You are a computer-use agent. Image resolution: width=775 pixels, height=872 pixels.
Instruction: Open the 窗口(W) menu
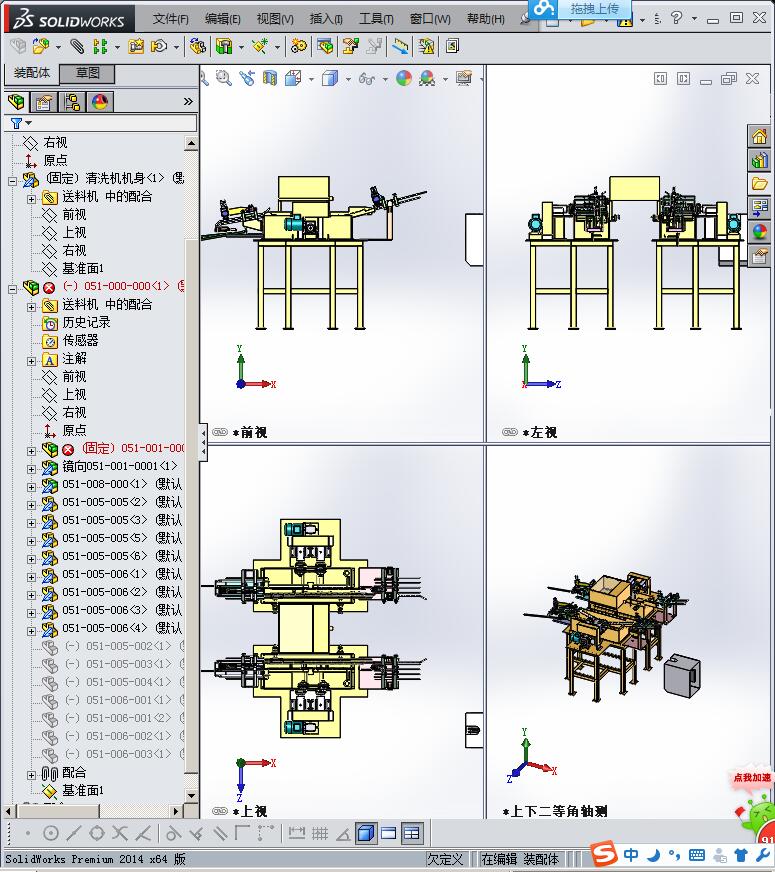[x=430, y=19]
